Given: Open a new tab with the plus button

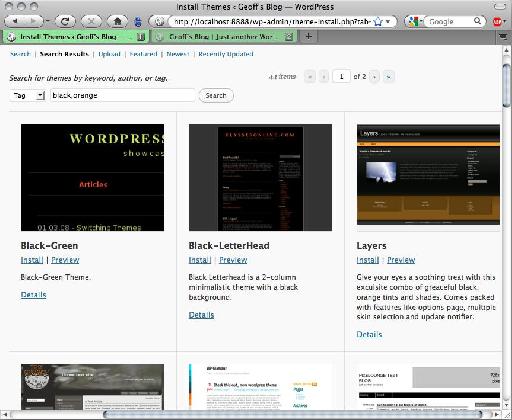Looking at the screenshot, I should 309,36.
